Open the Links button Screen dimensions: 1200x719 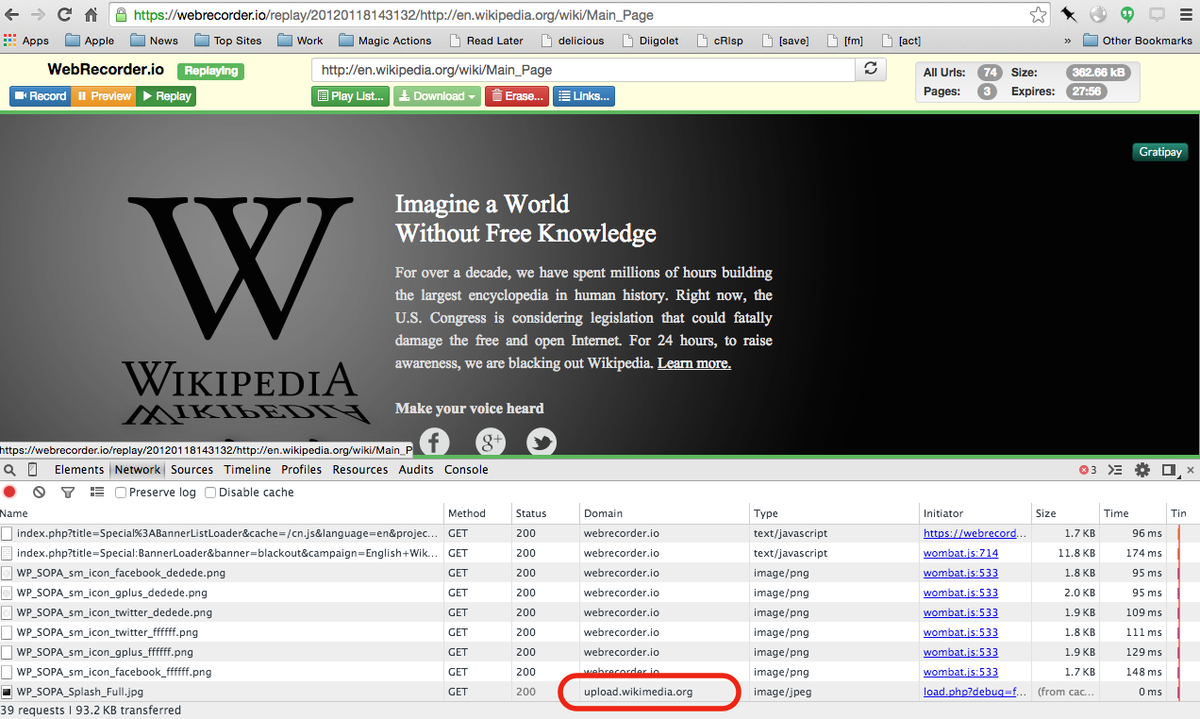(583, 96)
